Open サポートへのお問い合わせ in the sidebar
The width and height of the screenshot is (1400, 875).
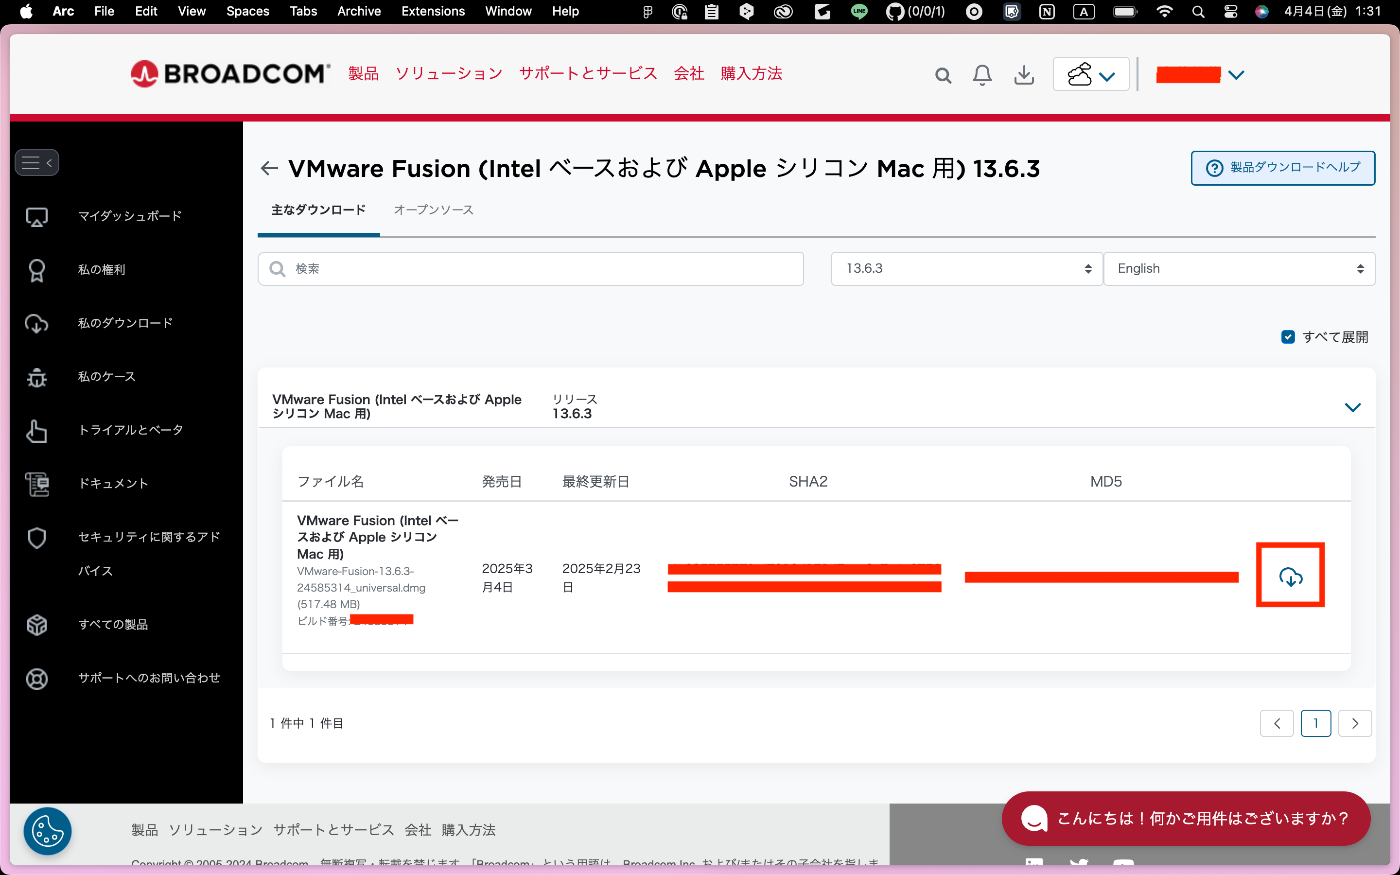(149, 678)
